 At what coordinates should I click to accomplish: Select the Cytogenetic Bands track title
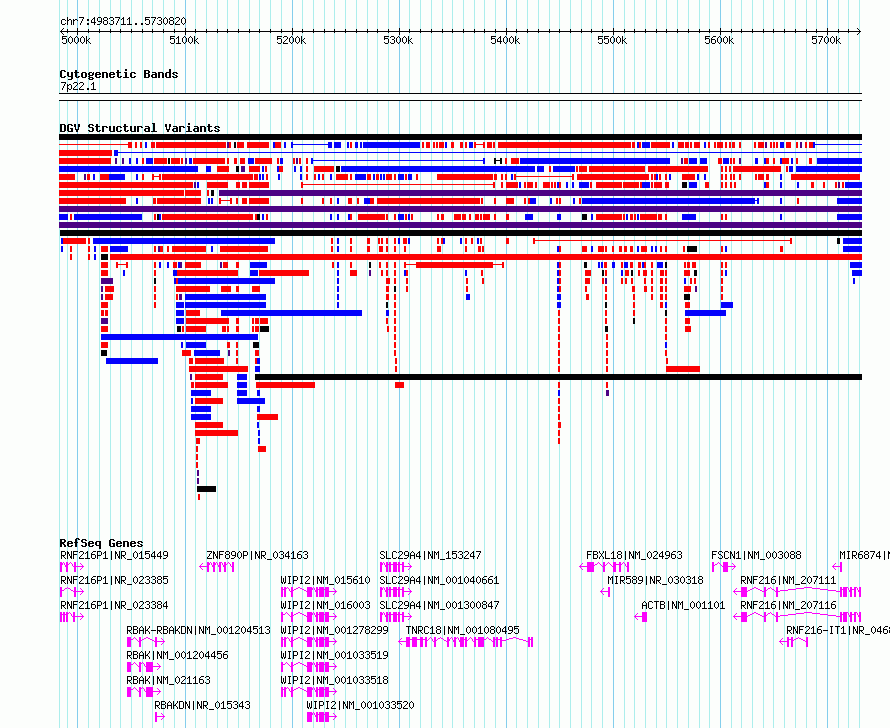coord(119,74)
